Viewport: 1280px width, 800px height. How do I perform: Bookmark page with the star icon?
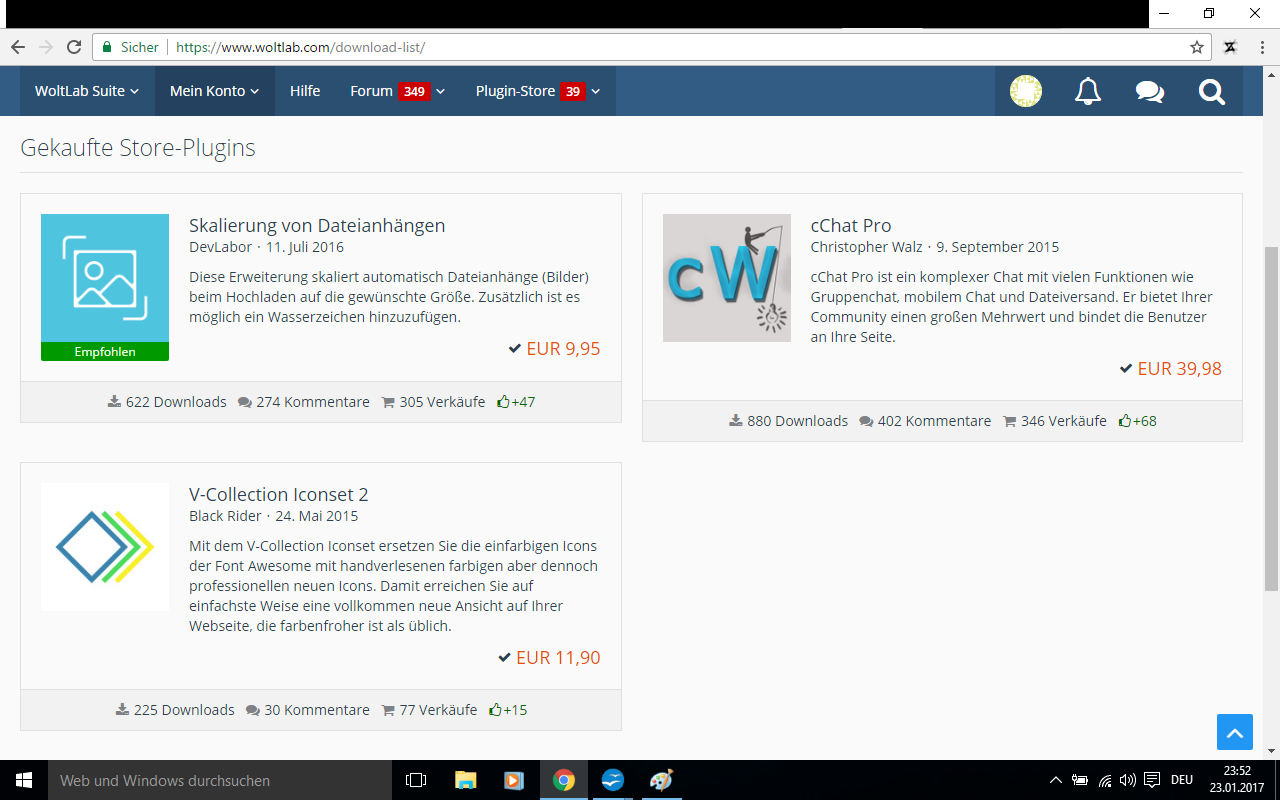1196,47
